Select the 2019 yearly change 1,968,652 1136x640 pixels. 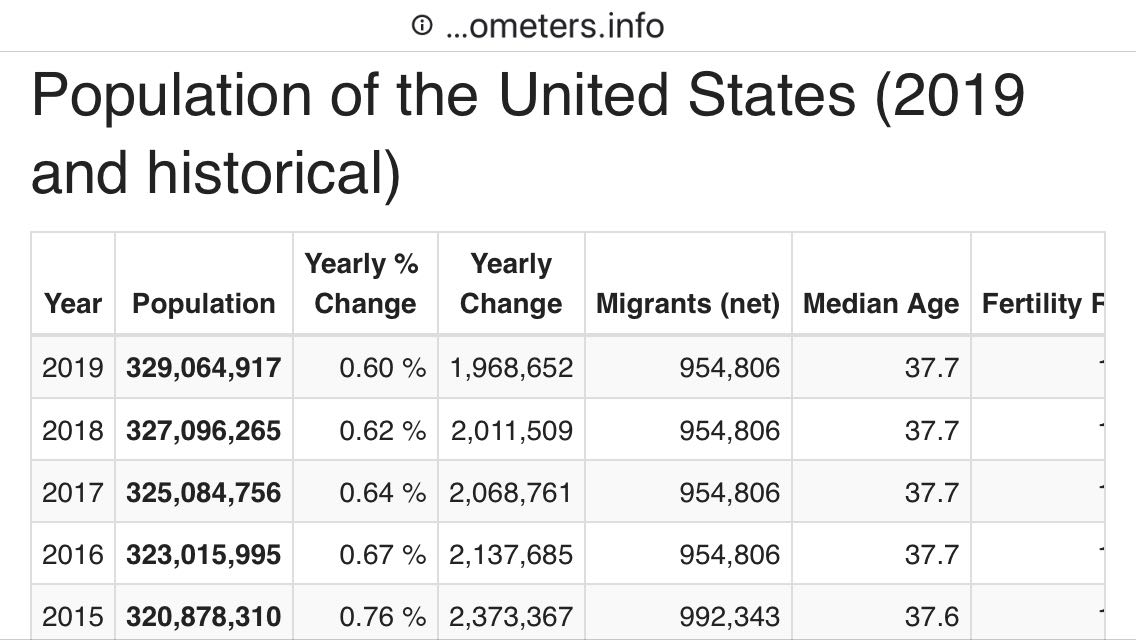512,368
